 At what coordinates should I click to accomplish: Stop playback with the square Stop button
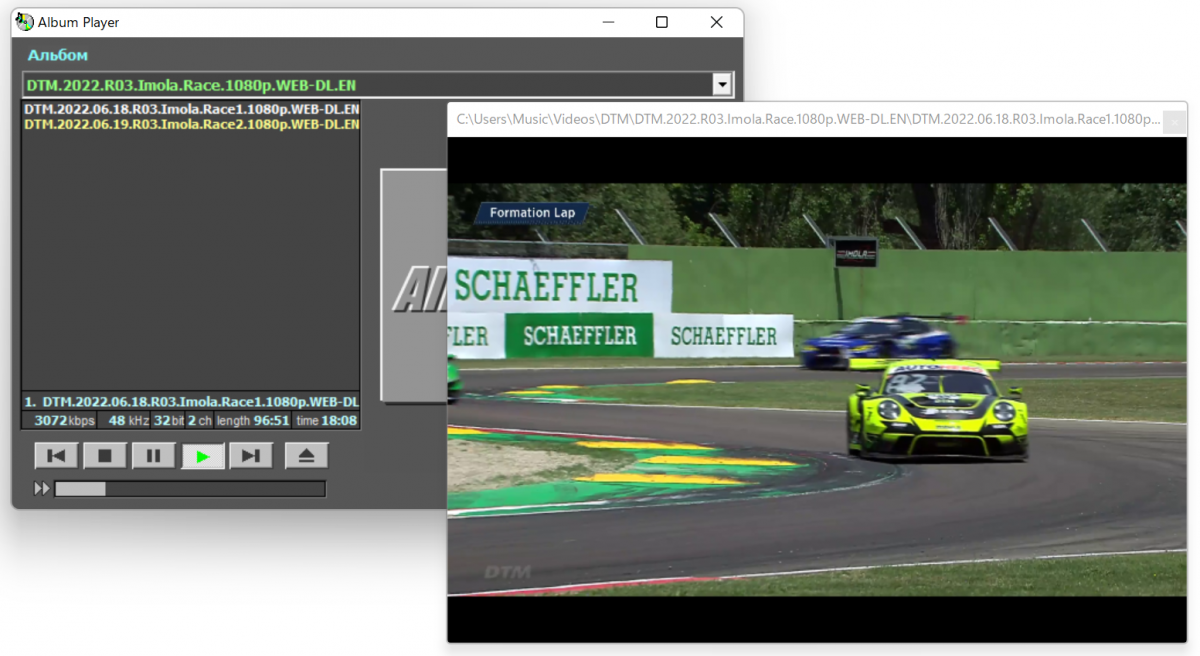coord(105,456)
